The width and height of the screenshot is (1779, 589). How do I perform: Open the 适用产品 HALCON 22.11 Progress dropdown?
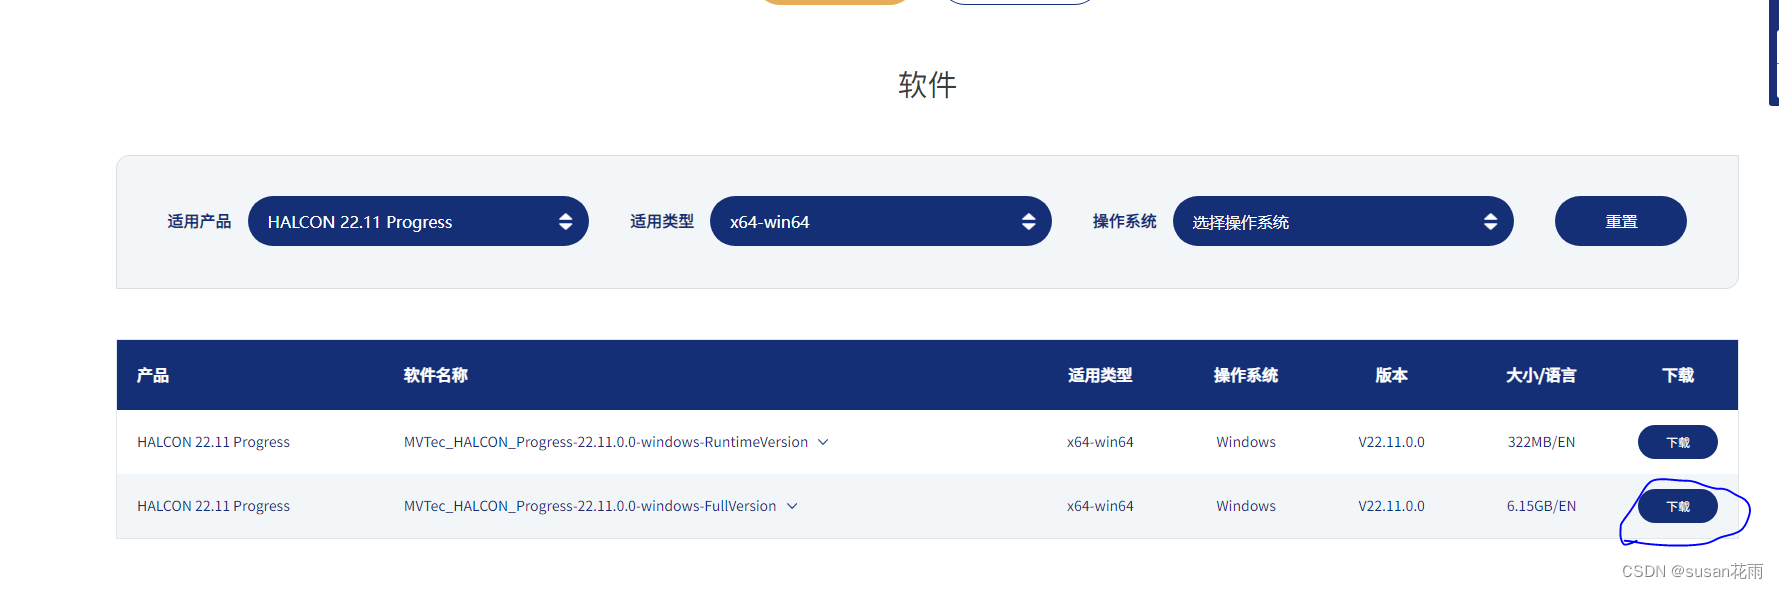418,221
